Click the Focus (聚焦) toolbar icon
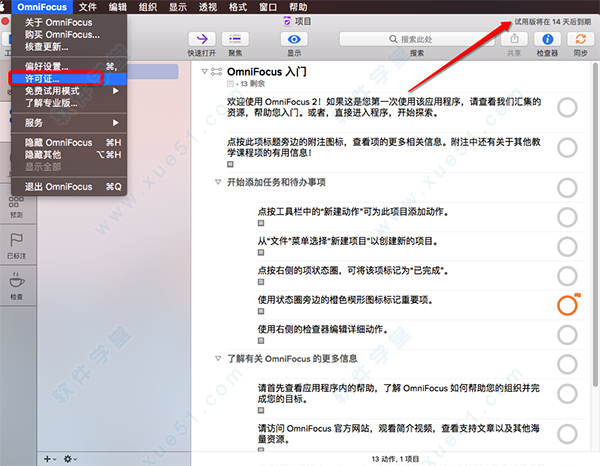This screenshot has width=600, height=466. click(235, 39)
